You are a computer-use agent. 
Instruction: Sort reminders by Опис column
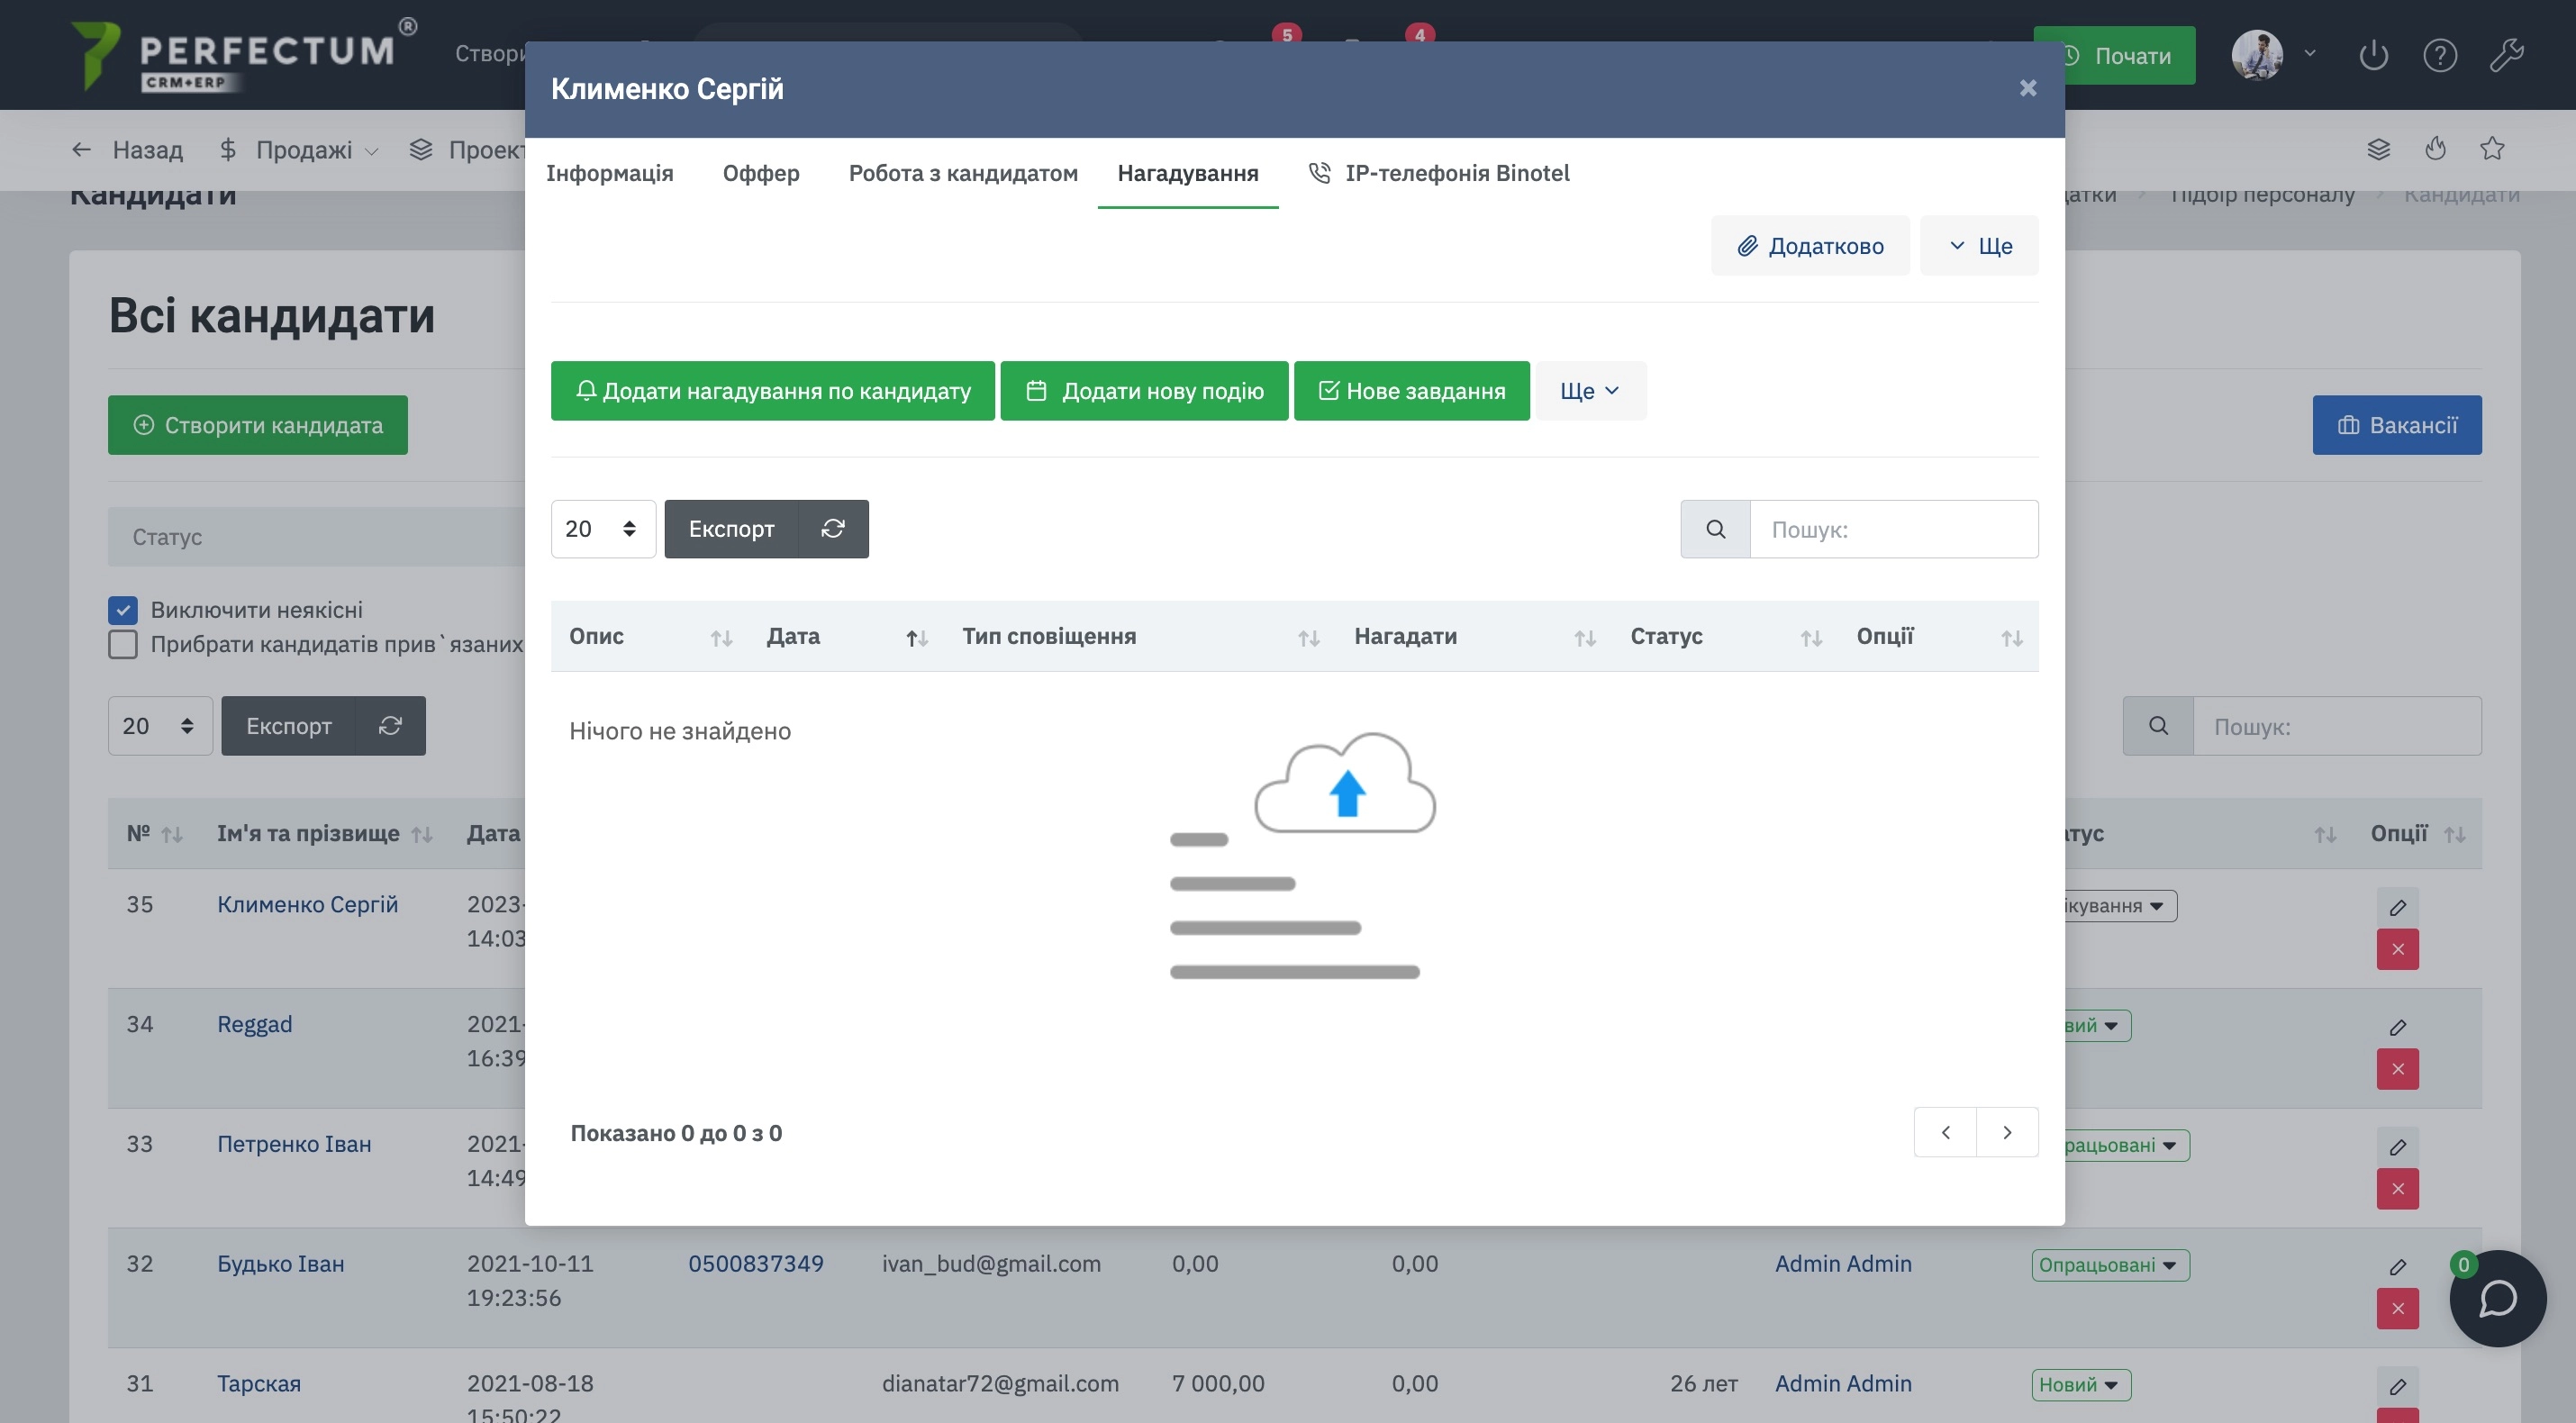coord(651,636)
